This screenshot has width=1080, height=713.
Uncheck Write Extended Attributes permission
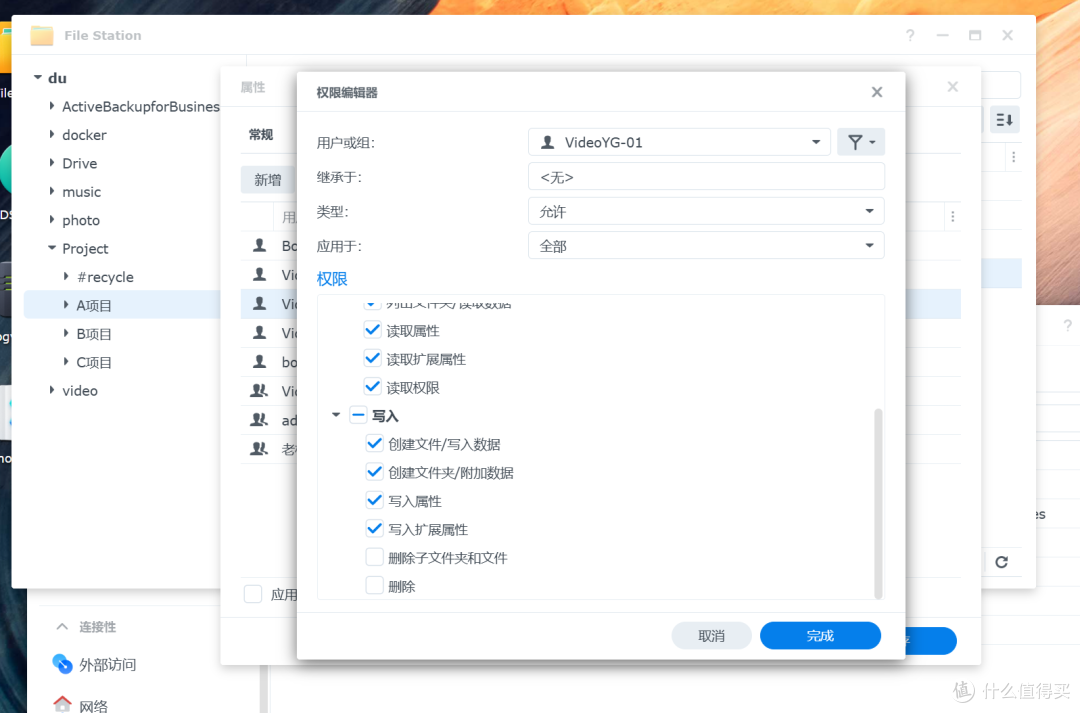click(x=375, y=528)
